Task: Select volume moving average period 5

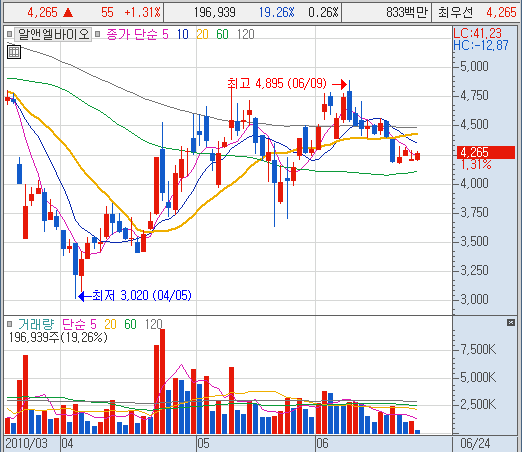Action: (93, 324)
